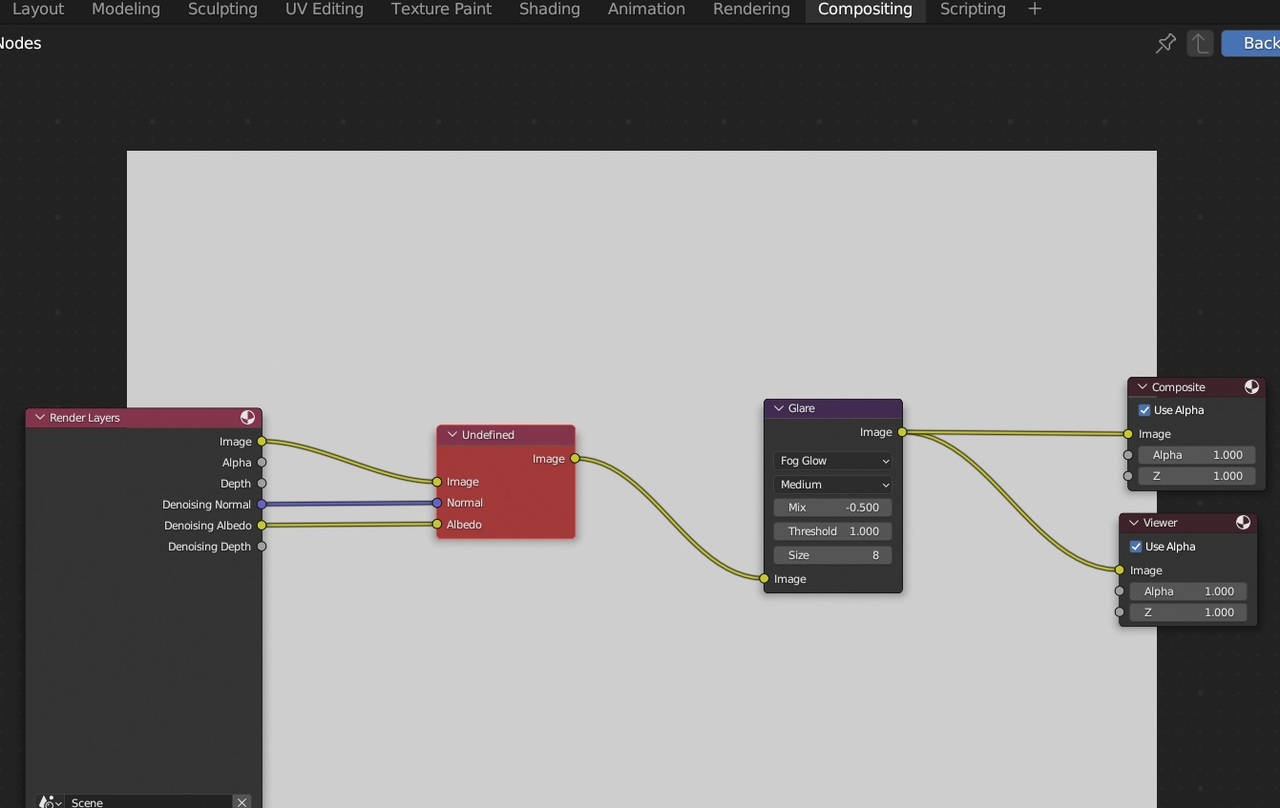Screen dimensions: 1280x808
Task: Go to parent node tree arrow icon
Action: 1200,43
